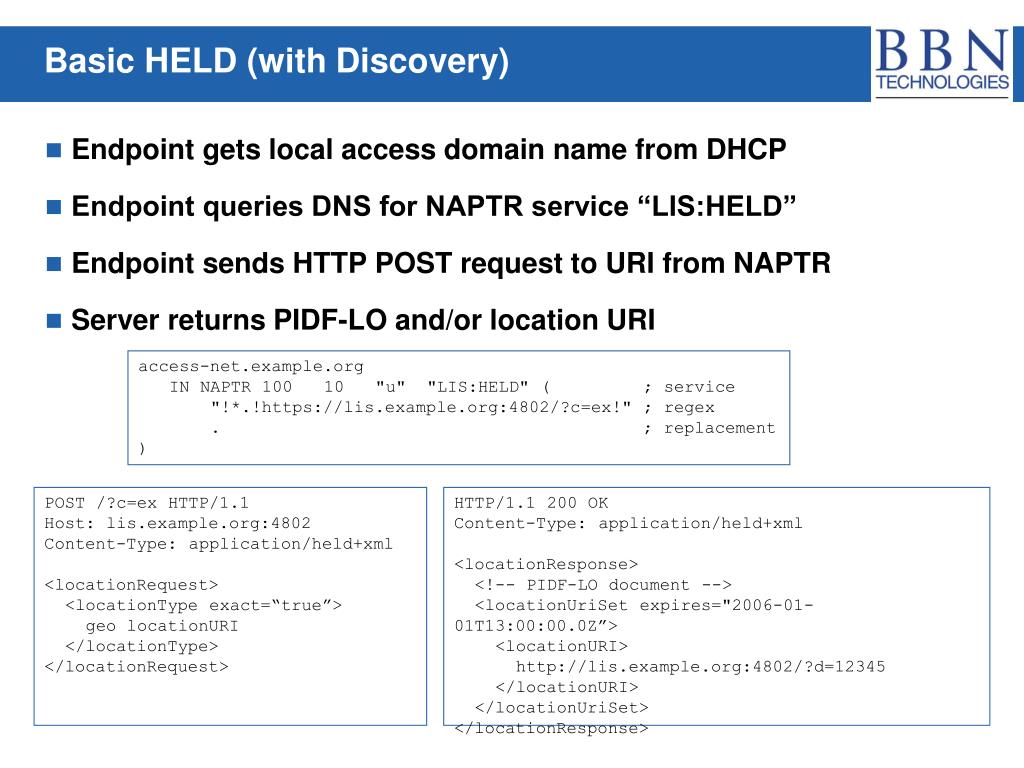
Task: Click the bullet 'Server returns PIDF-LO and/or location URI'
Action: 363,320
